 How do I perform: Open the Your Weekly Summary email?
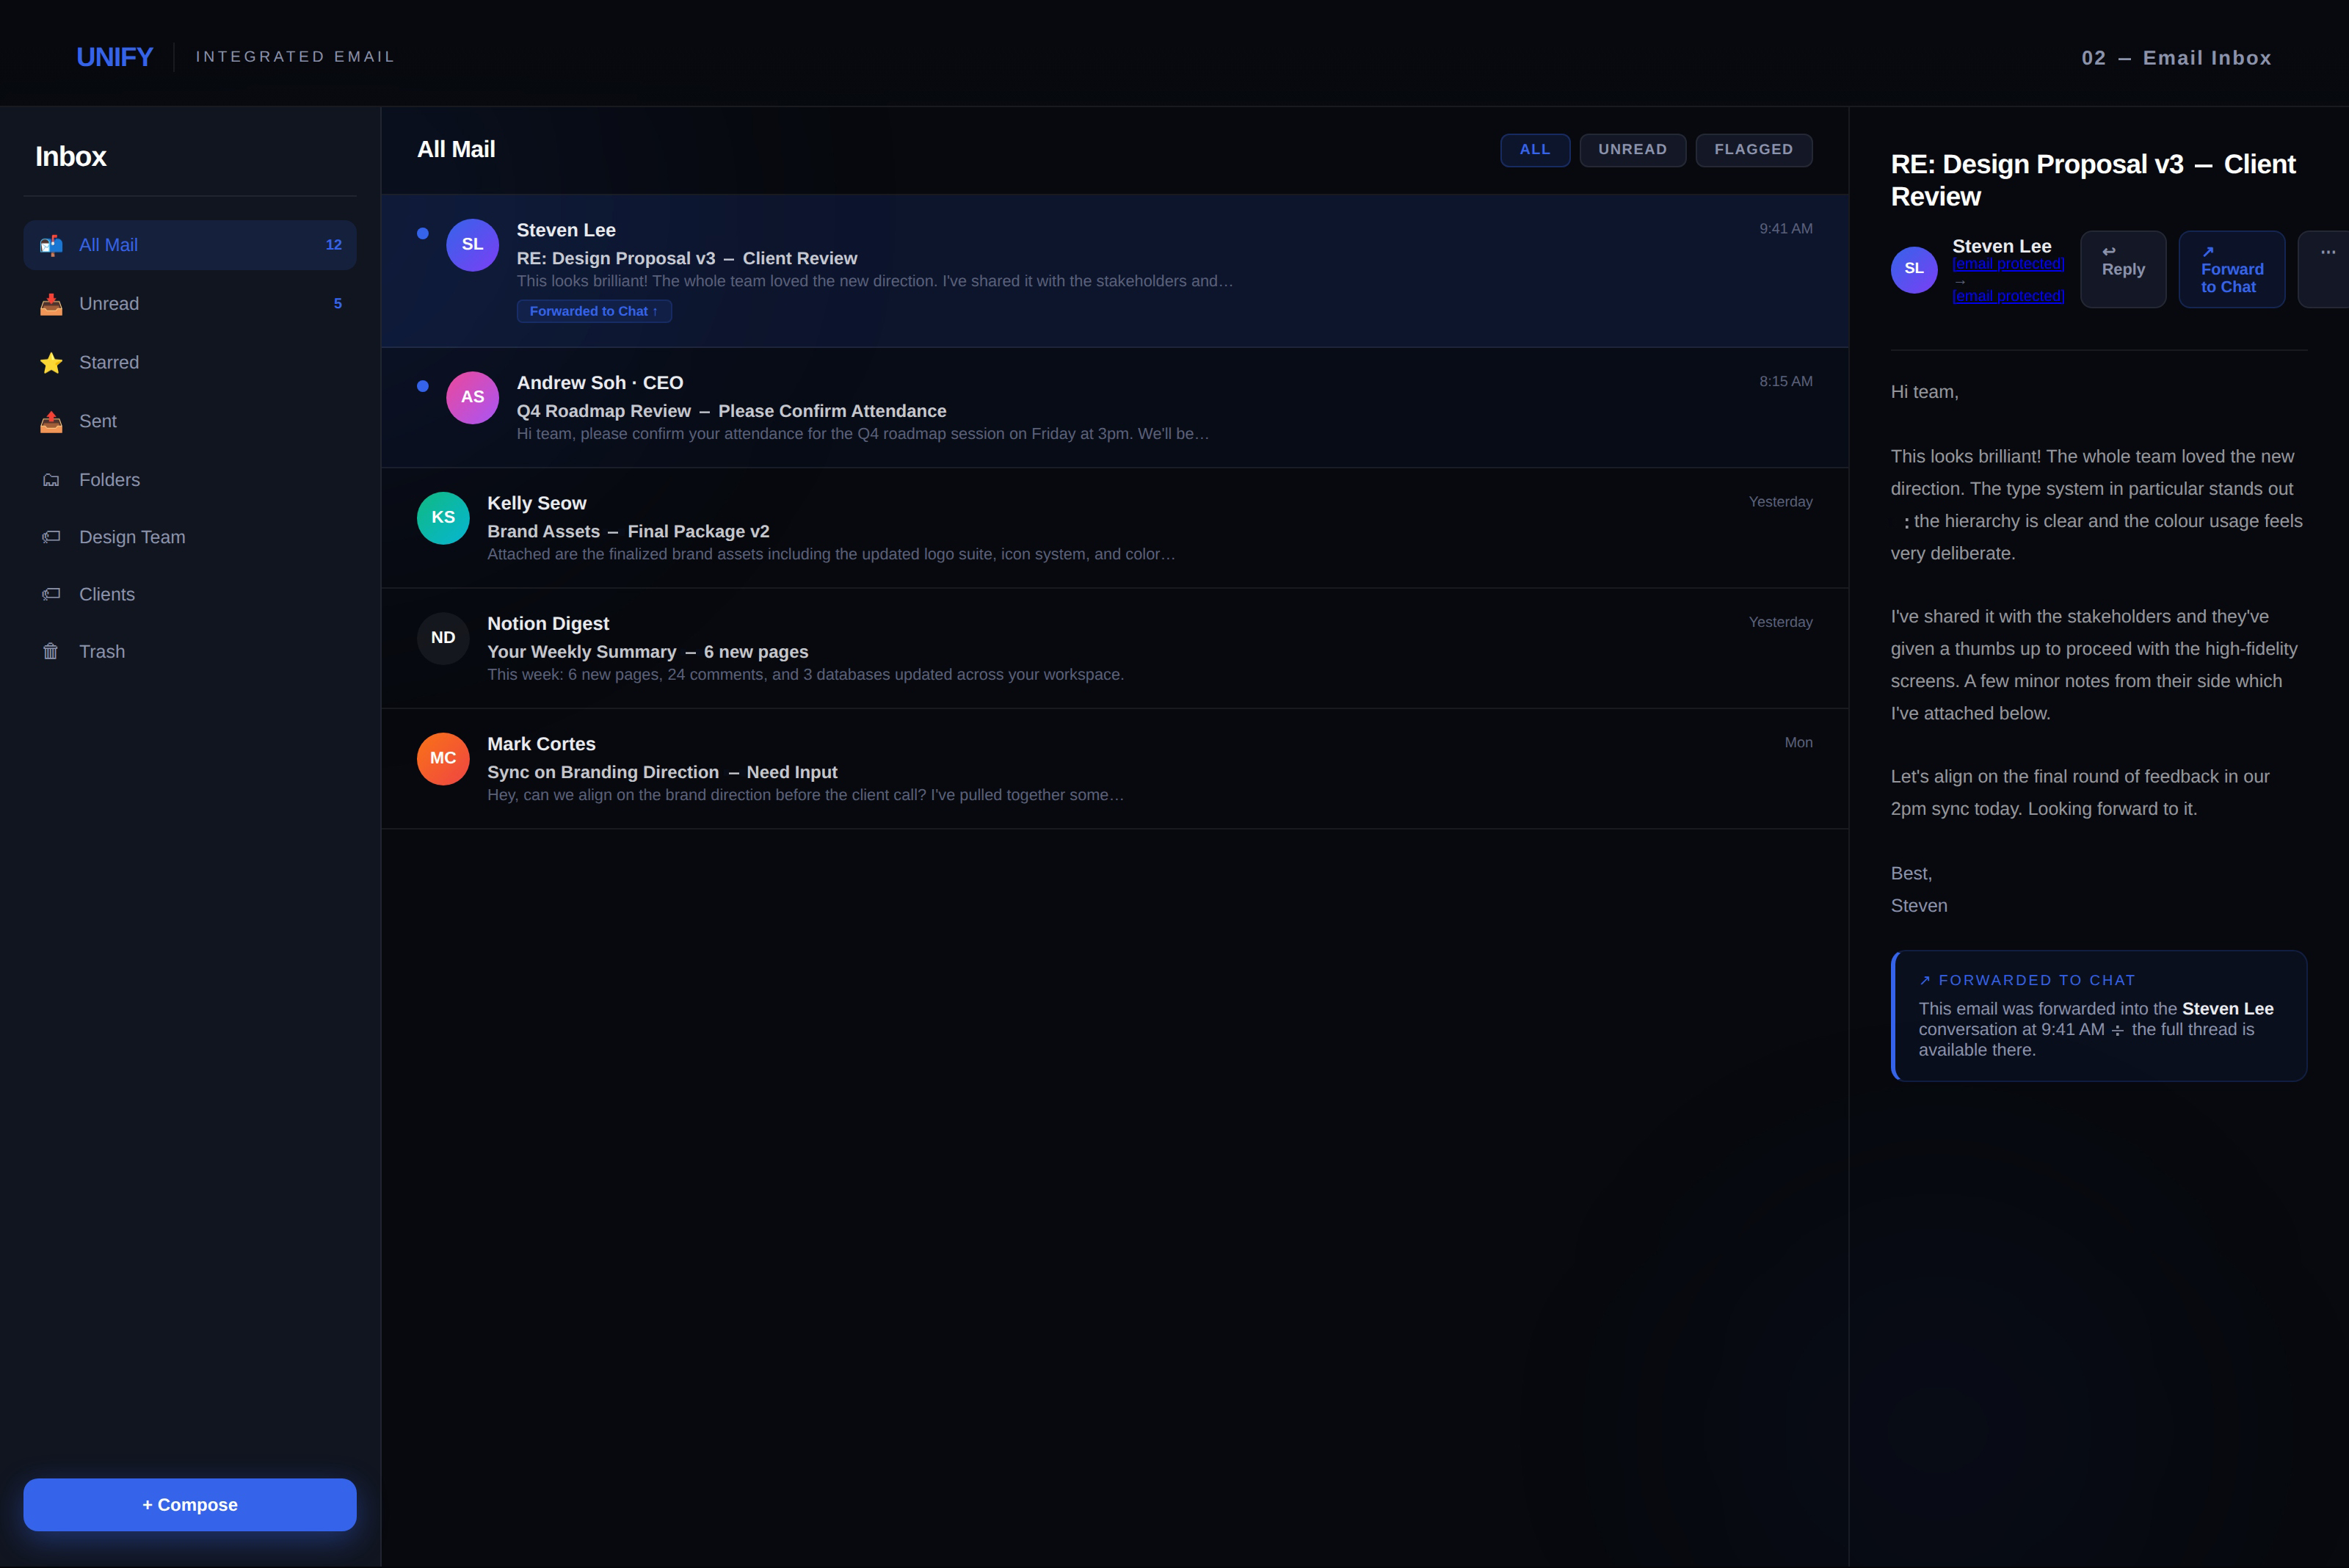click(x=1114, y=649)
